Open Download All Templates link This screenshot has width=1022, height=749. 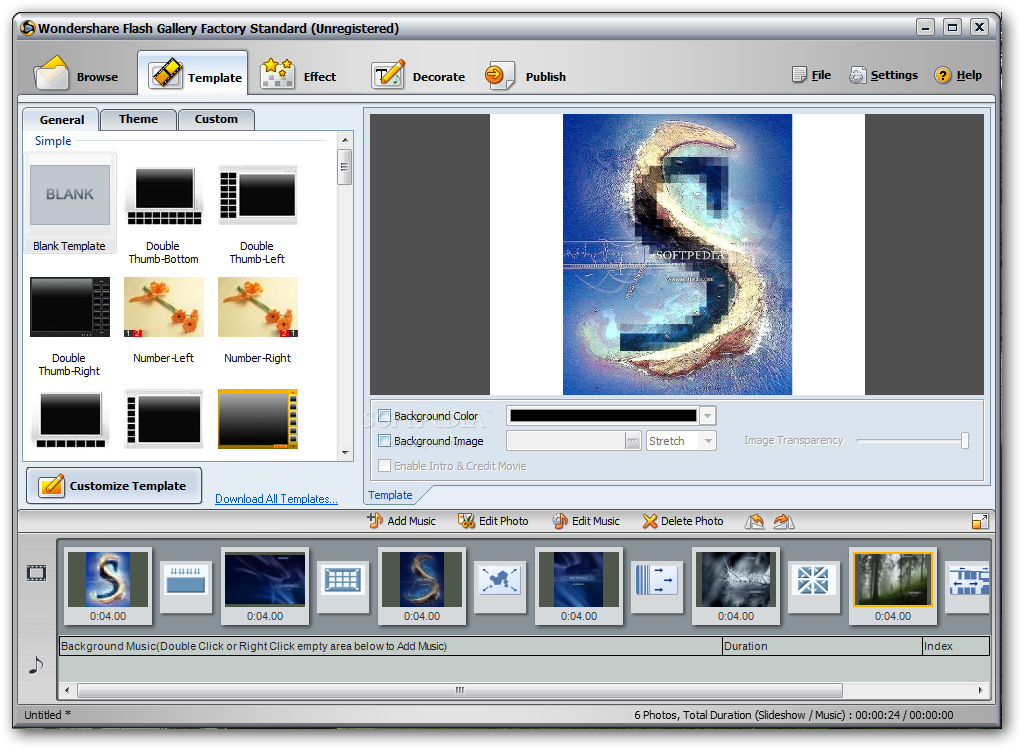(x=276, y=499)
